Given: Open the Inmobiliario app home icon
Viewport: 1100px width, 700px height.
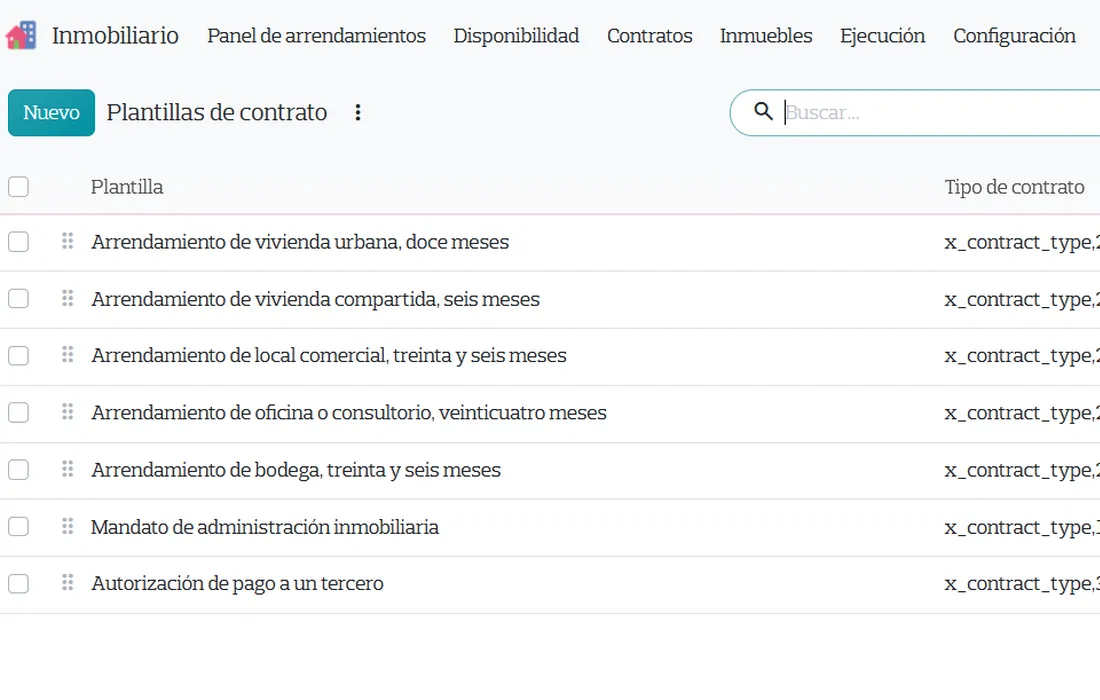Looking at the screenshot, I should [21, 35].
